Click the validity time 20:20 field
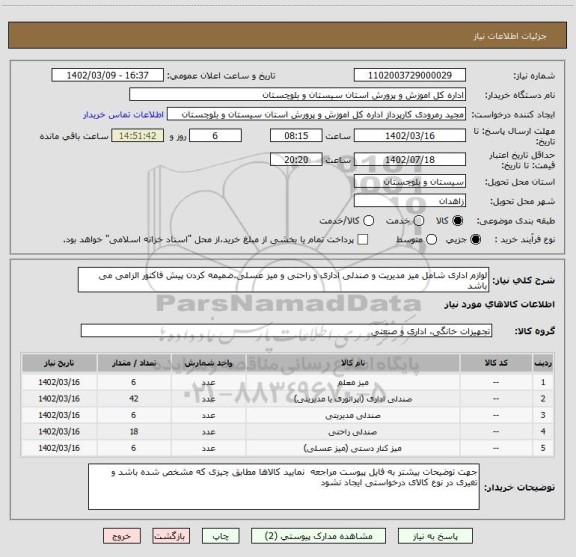The width and height of the screenshot is (576, 557). pos(296,159)
